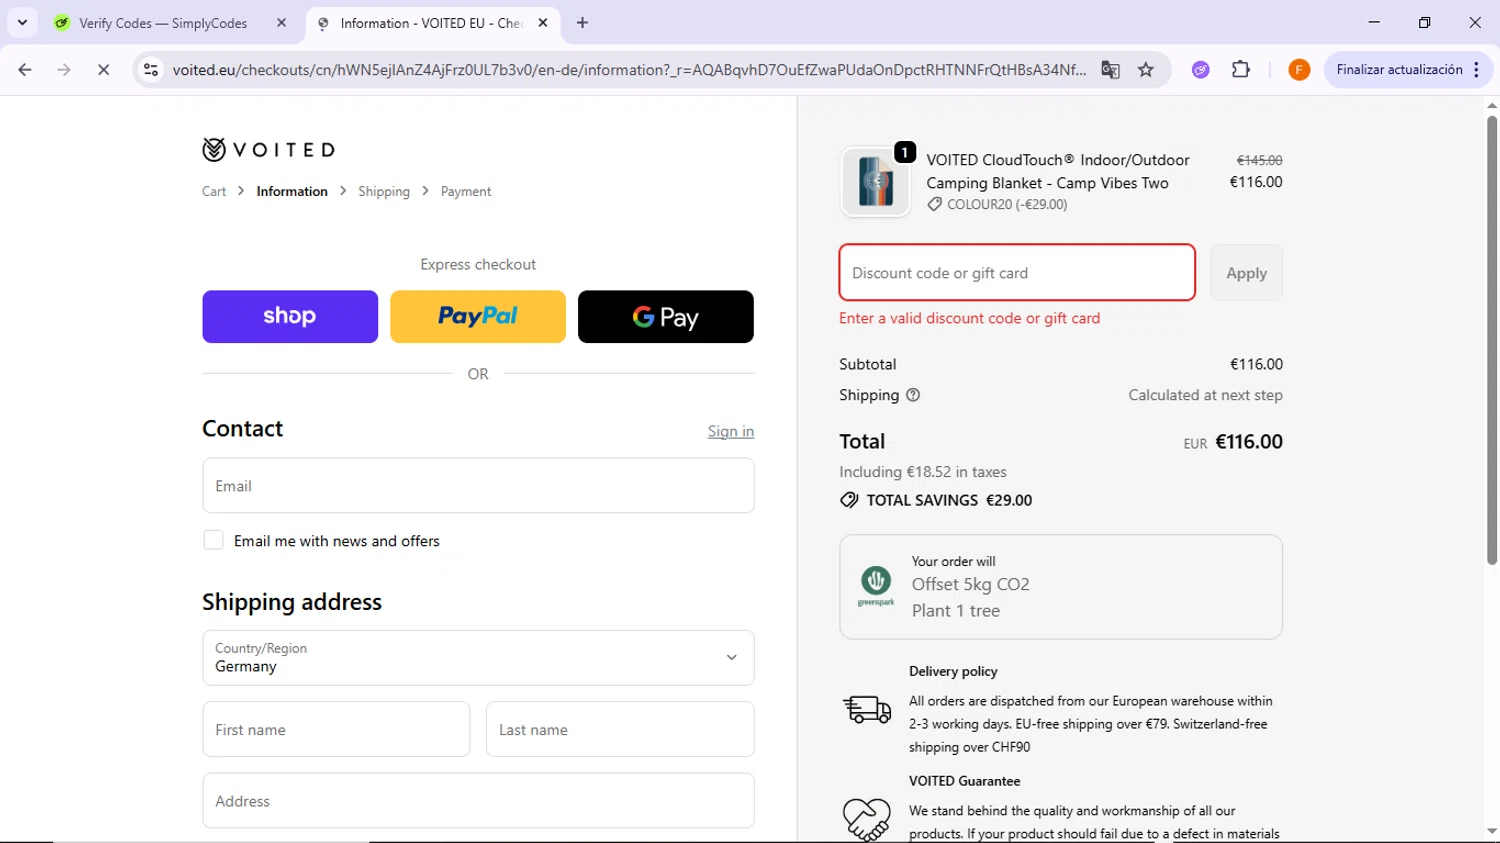The width and height of the screenshot is (1500, 843).
Task: Open the extensions puzzle icon
Action: click(x=1241, y=70)
